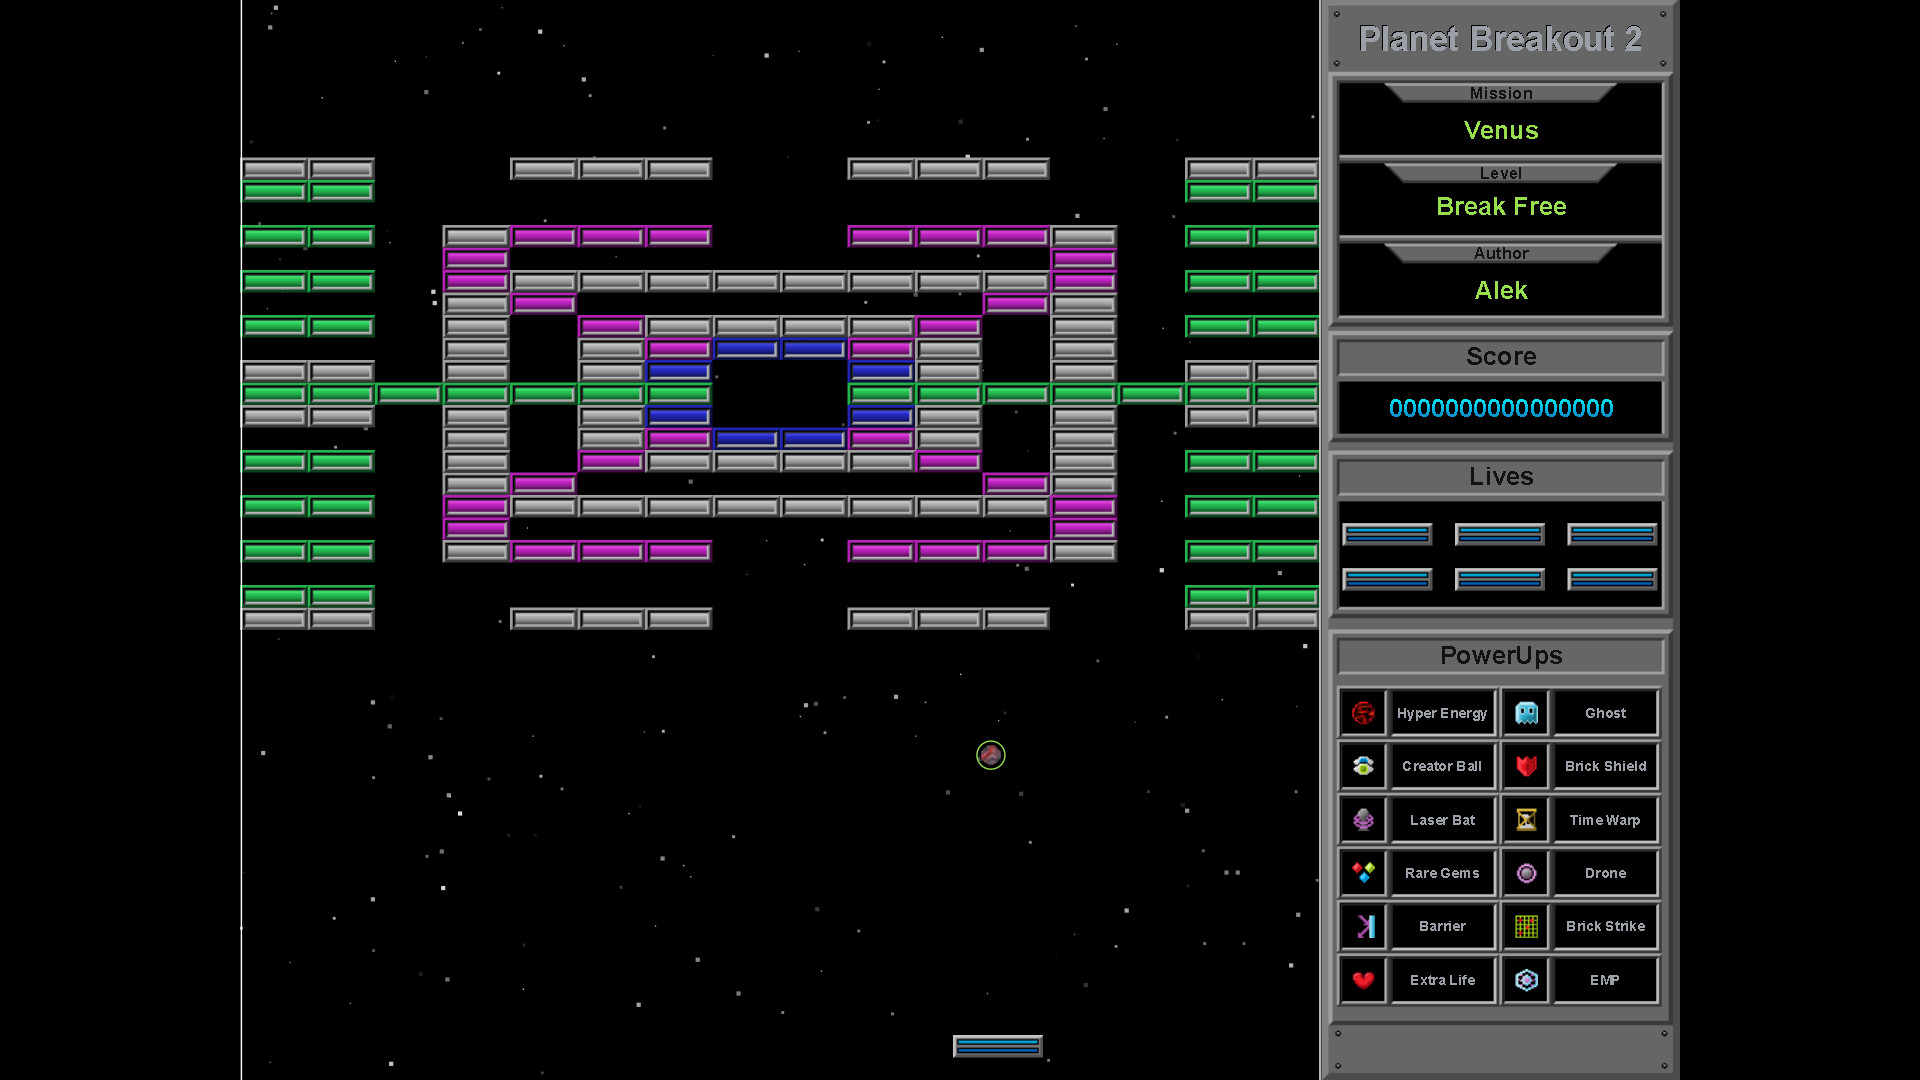Click the author name Alek
Viewport: 1920px width, 1080px height.
pyautogui.click(x=1501, y=291)
